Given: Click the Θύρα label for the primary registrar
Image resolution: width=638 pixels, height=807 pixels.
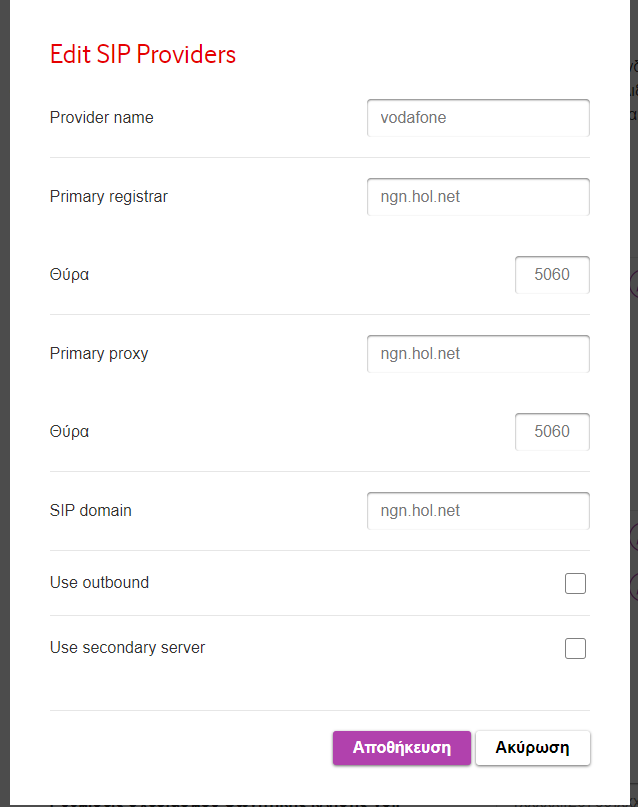Looking at the screenshot, I should (x=69, y=274).
